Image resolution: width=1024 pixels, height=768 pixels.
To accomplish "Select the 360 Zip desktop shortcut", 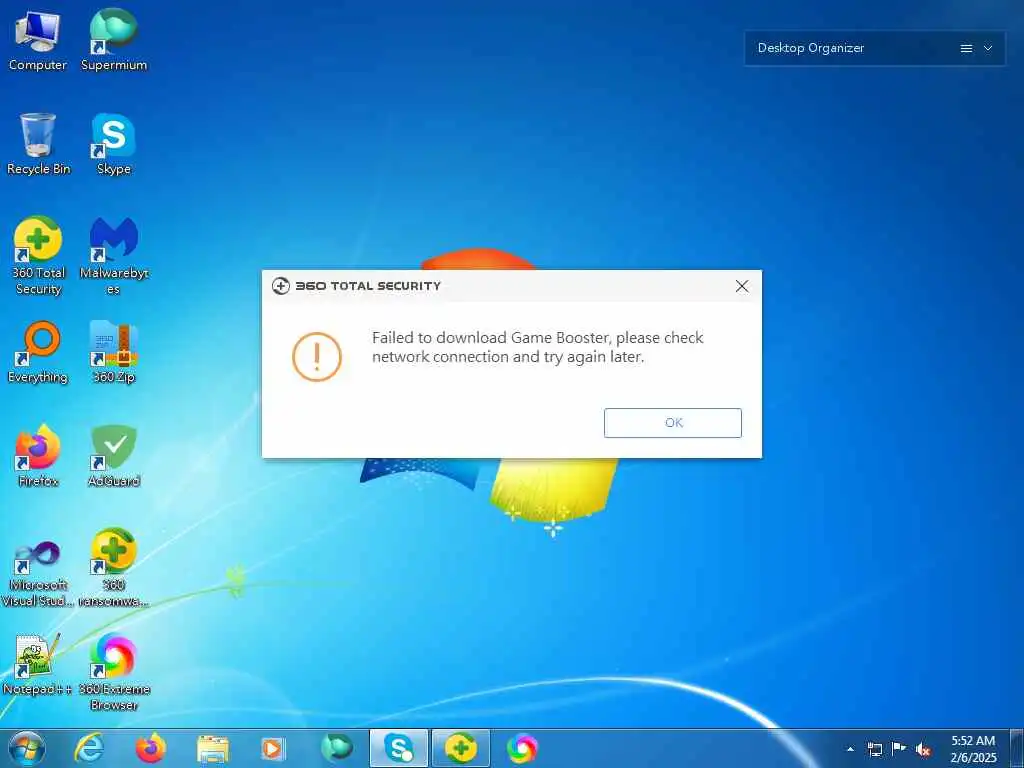I will click(x=114, y=353).
